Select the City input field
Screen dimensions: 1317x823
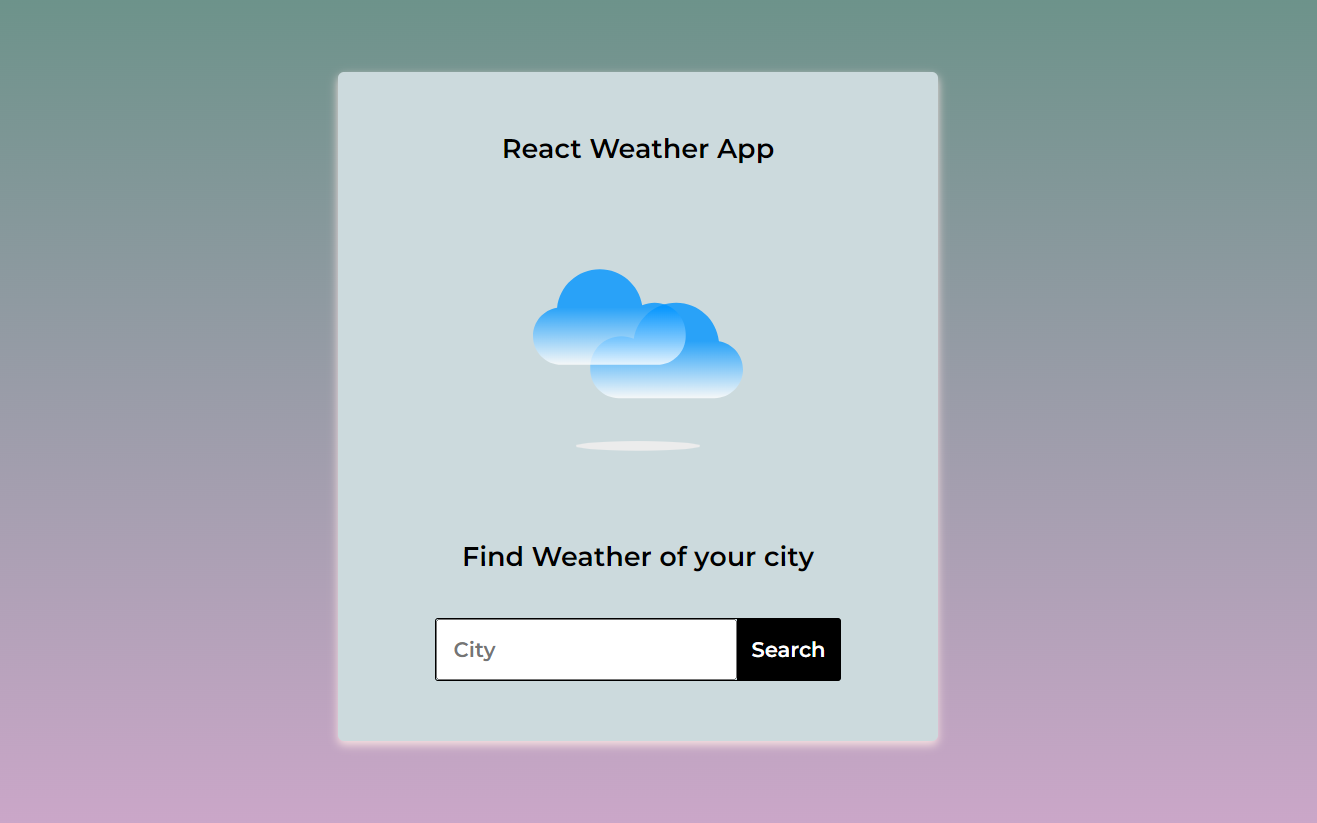(x=585, y=649)
